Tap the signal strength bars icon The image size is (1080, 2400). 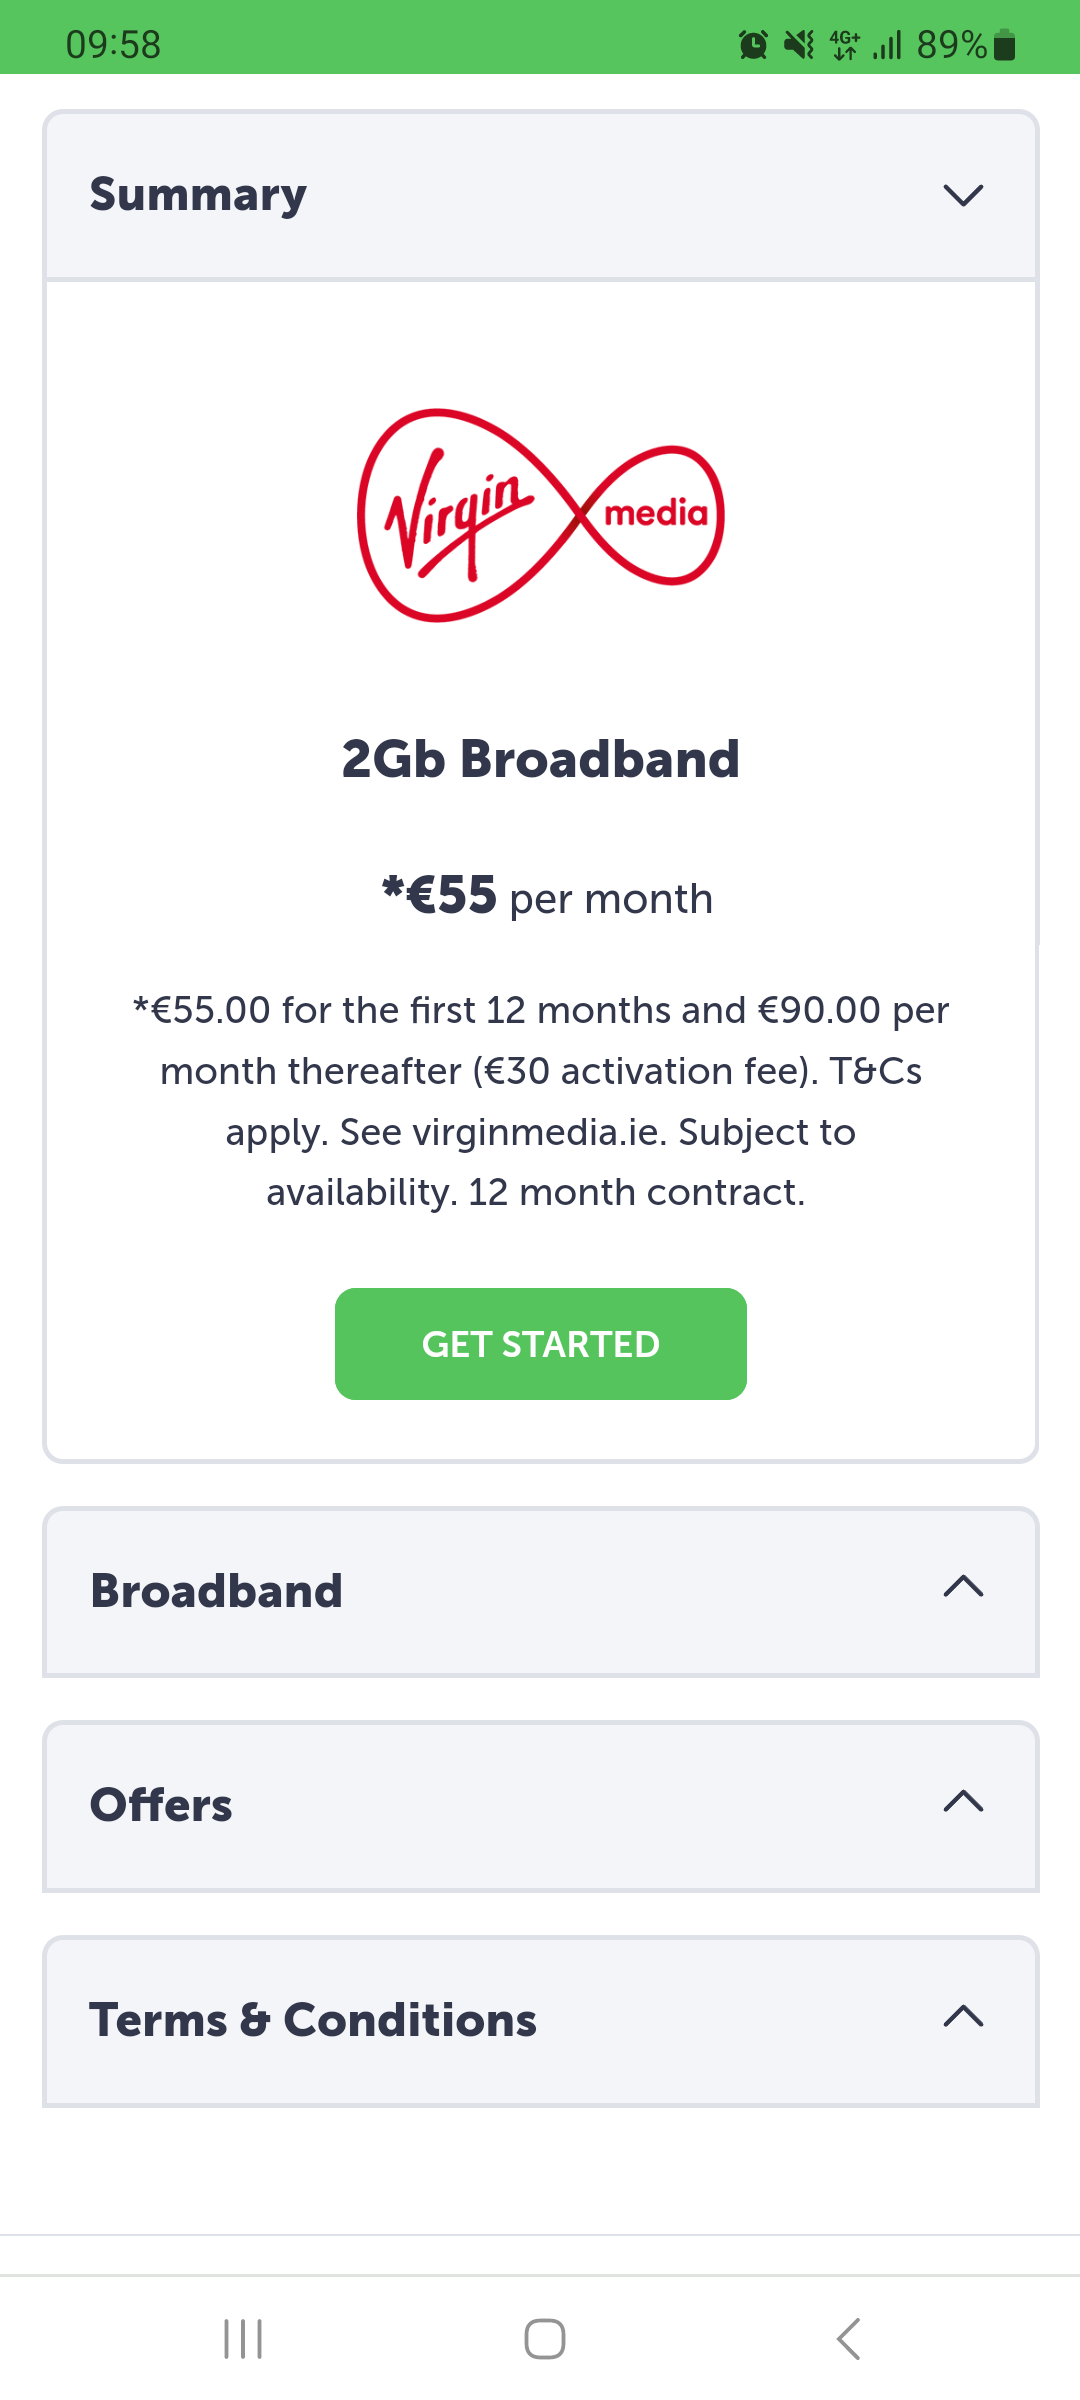pyautogui.click(x=887, y=45)
